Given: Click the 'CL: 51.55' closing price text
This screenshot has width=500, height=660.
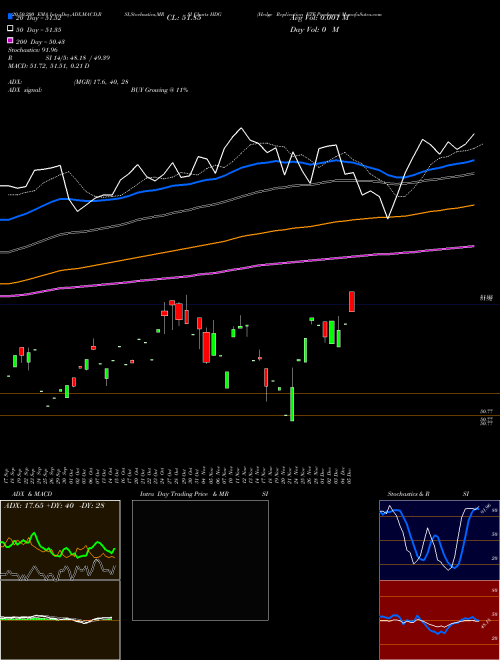Looking at the screenshot, I should coord(184,18).
